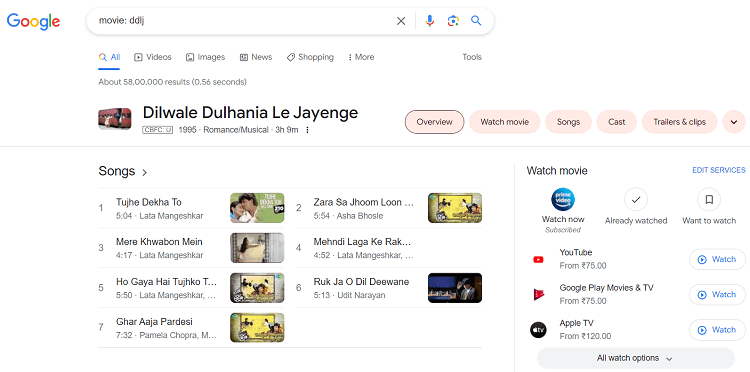Click the Prime Video Watch now icon
The height and width of the screenshot is (372, 750).
[563, 200]
